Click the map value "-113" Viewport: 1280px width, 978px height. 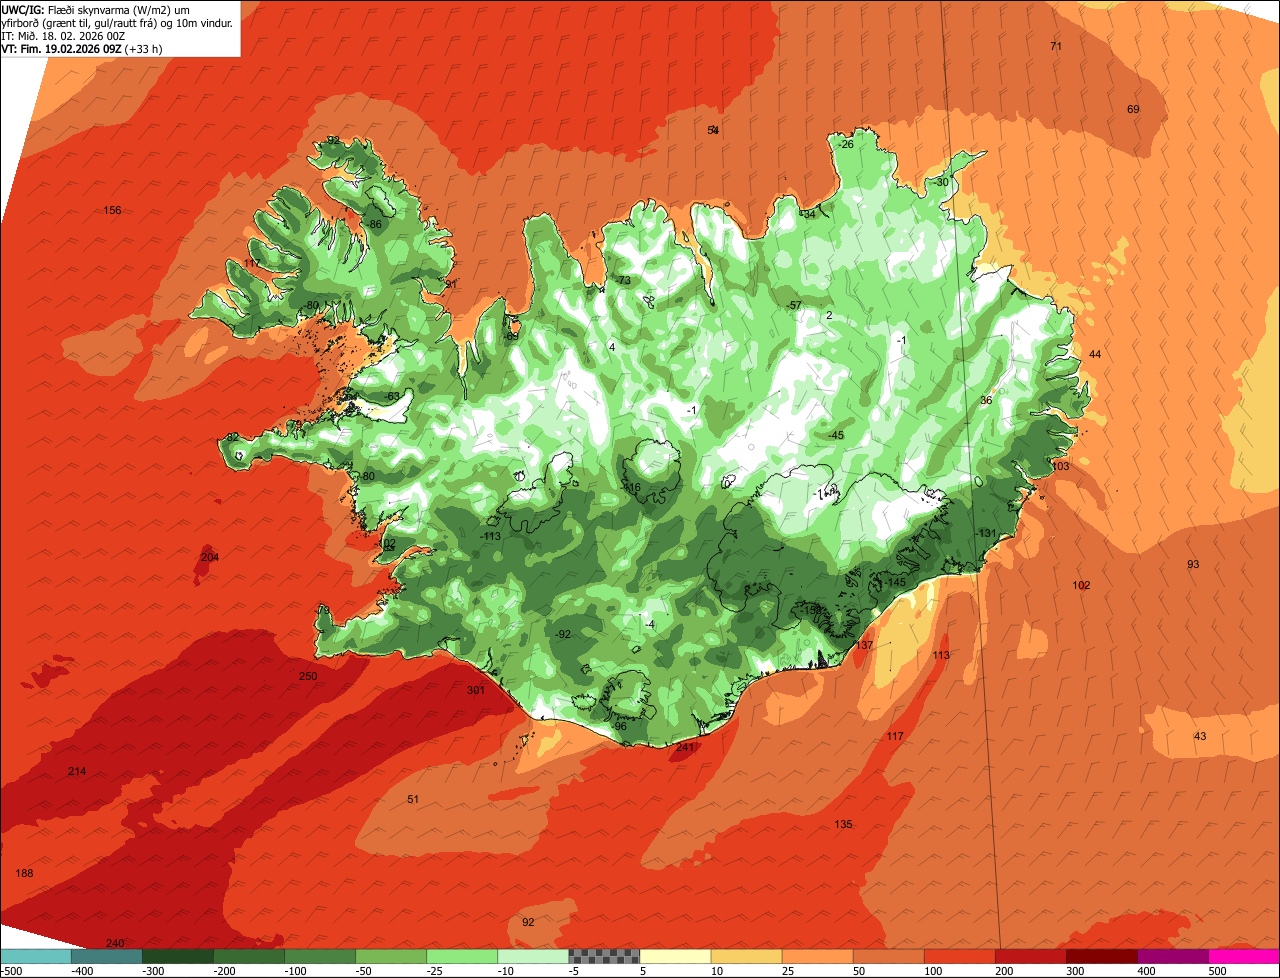(x=489, y=536)
